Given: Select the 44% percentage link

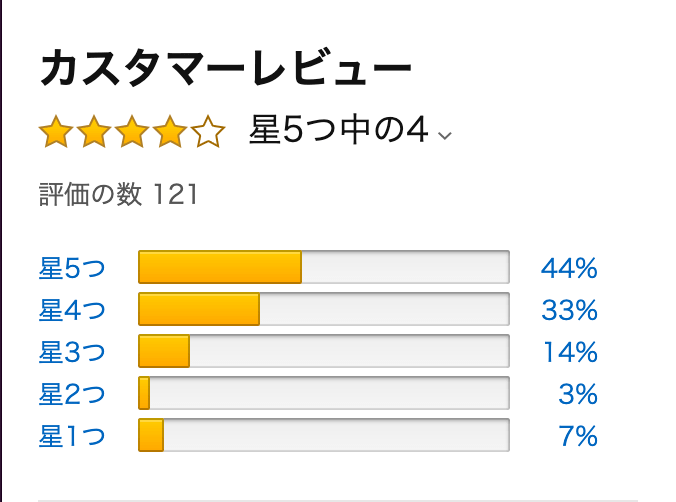Looking at the screenshot, I should (x=569, y=268).
